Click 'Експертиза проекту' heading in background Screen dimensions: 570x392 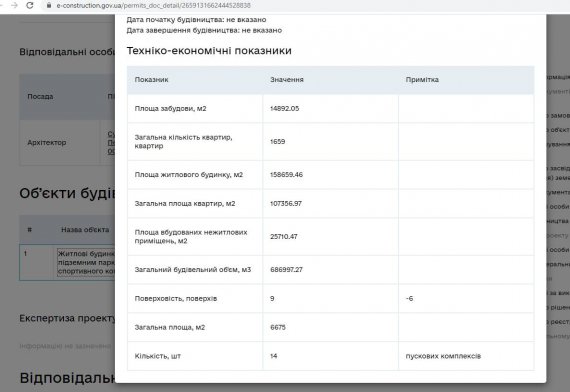(x=67, y=318)
